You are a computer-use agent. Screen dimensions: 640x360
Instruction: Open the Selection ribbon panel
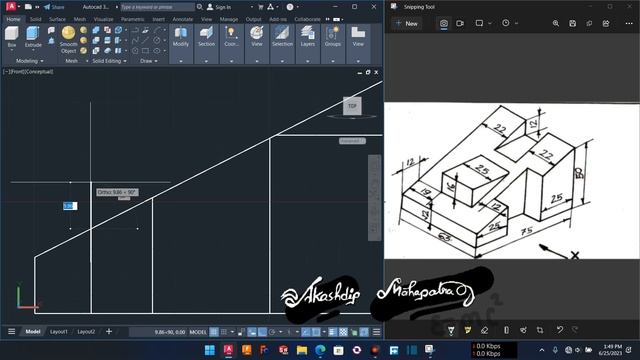pyautogui.click(x=282, y=43)
